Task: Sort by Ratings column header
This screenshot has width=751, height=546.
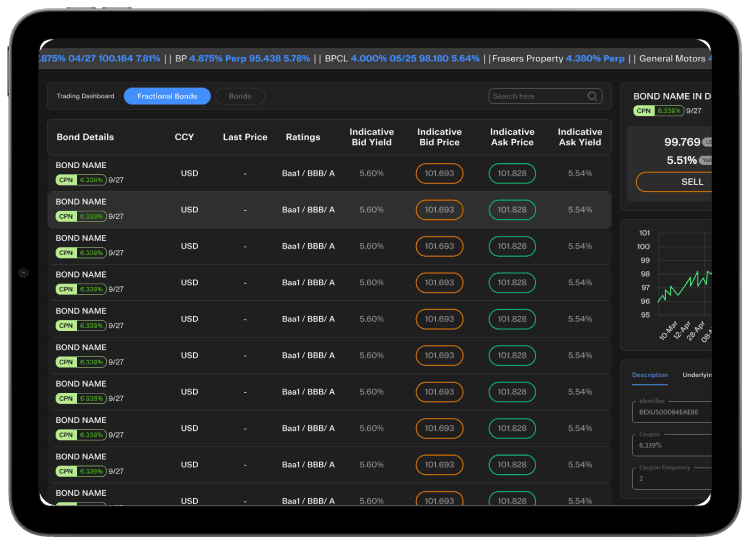Action: coord(303,137)
